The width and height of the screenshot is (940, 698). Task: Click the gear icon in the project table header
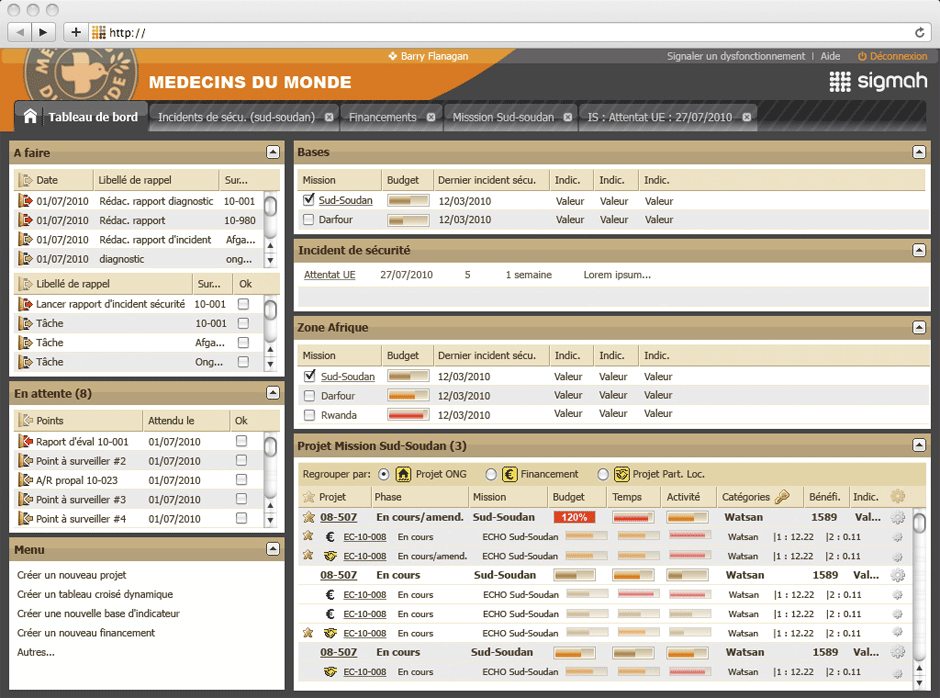(897, 497)
